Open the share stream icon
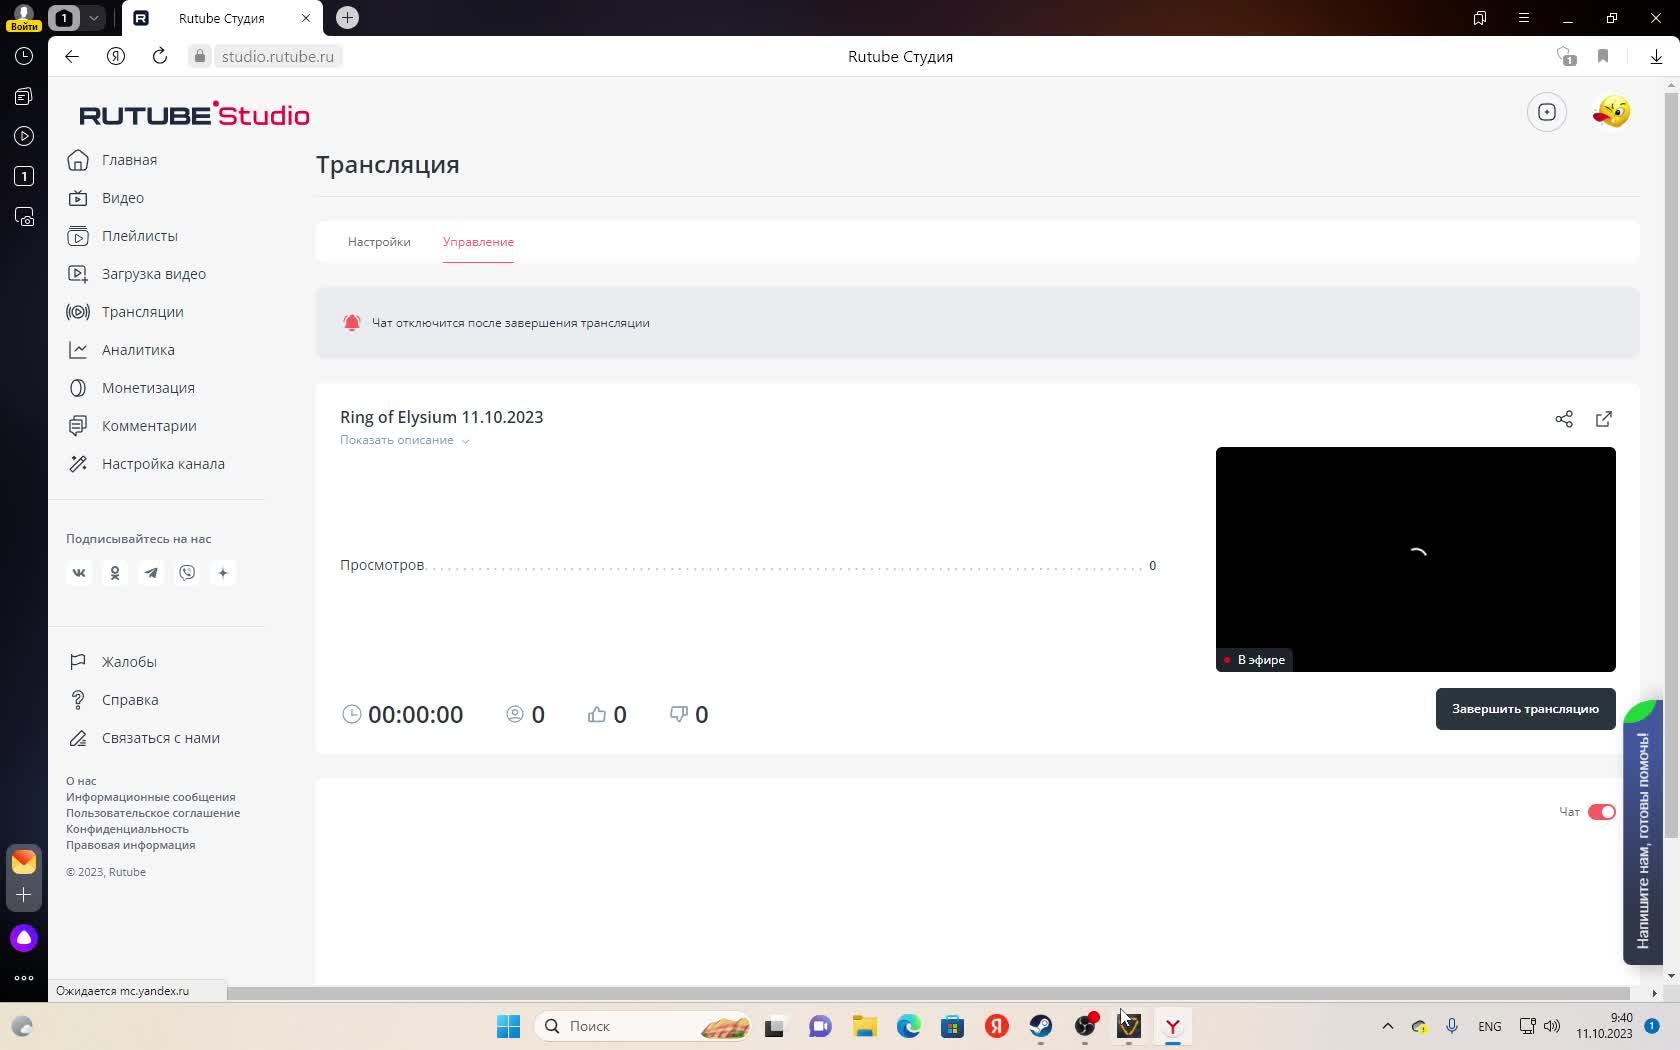This screenshot has width=1680, height=1050. [1564, 419]
